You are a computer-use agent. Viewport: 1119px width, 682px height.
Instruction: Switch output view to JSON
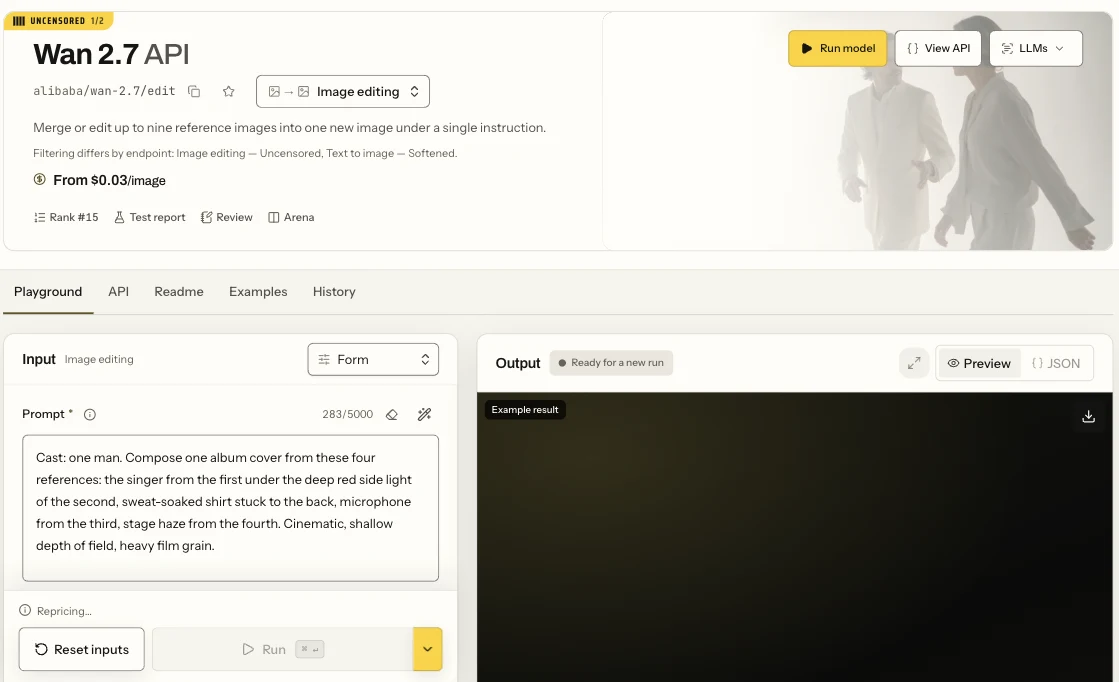click(x=1056, y=363)
